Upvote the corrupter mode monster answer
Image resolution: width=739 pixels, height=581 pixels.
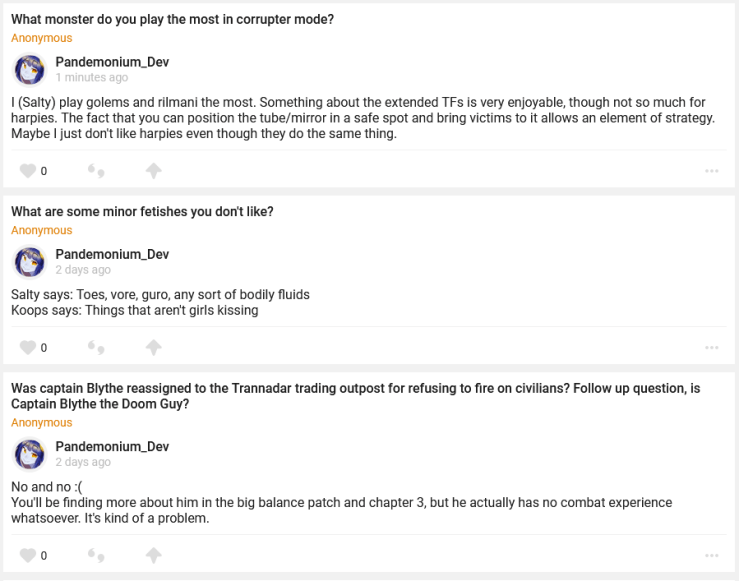click(x=153, y=171)
